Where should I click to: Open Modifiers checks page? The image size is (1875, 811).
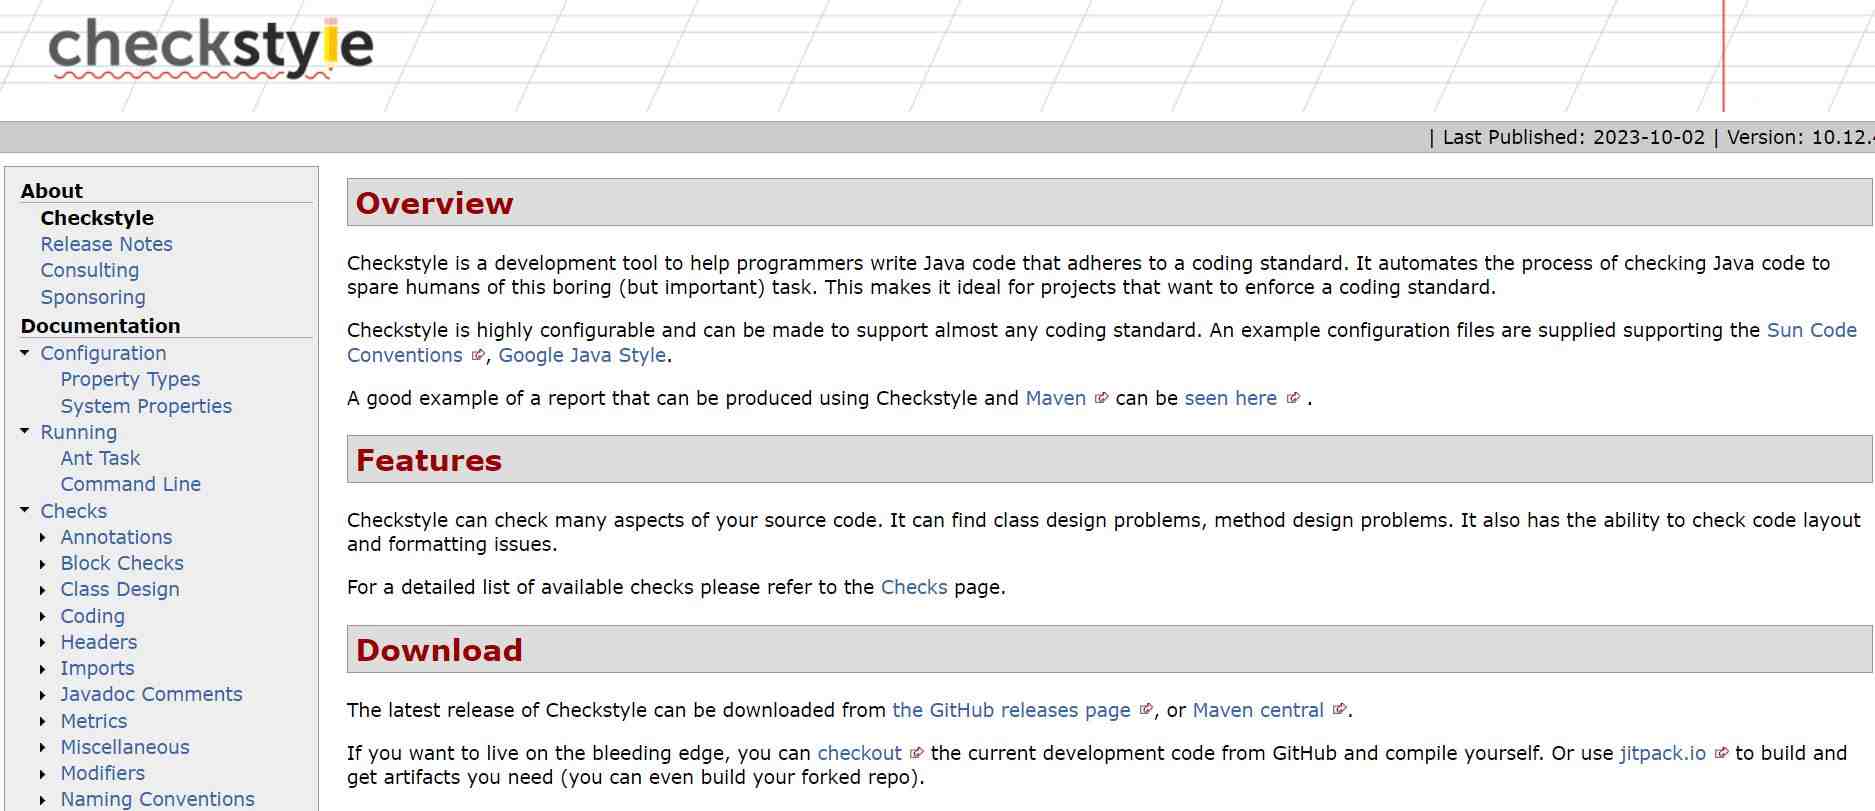(102, 773)
